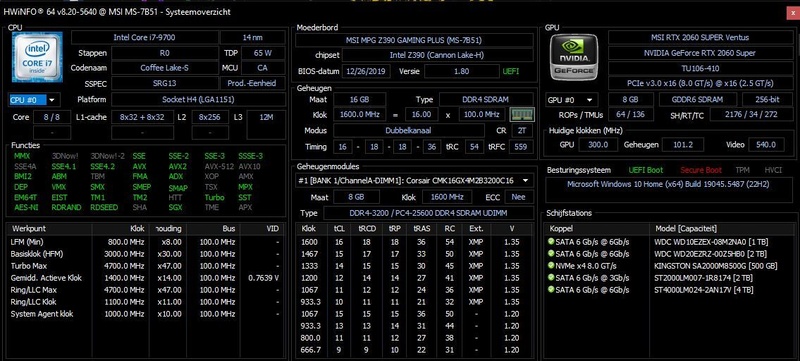Click the AVX2 feature label
Viewport: 800px width, 361px height.
(178, 166)
